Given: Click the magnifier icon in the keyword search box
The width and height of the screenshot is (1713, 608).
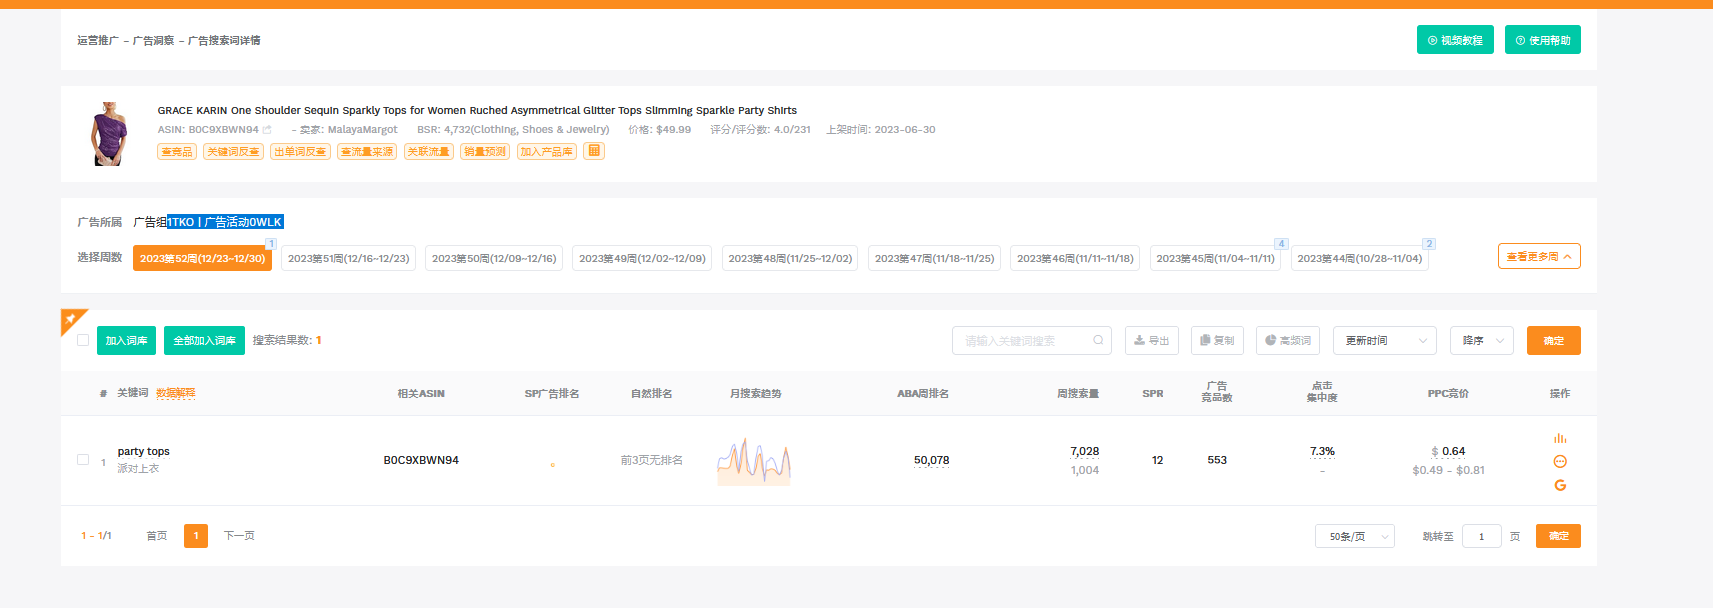Looking at the screenshot, I should 1098,340.
